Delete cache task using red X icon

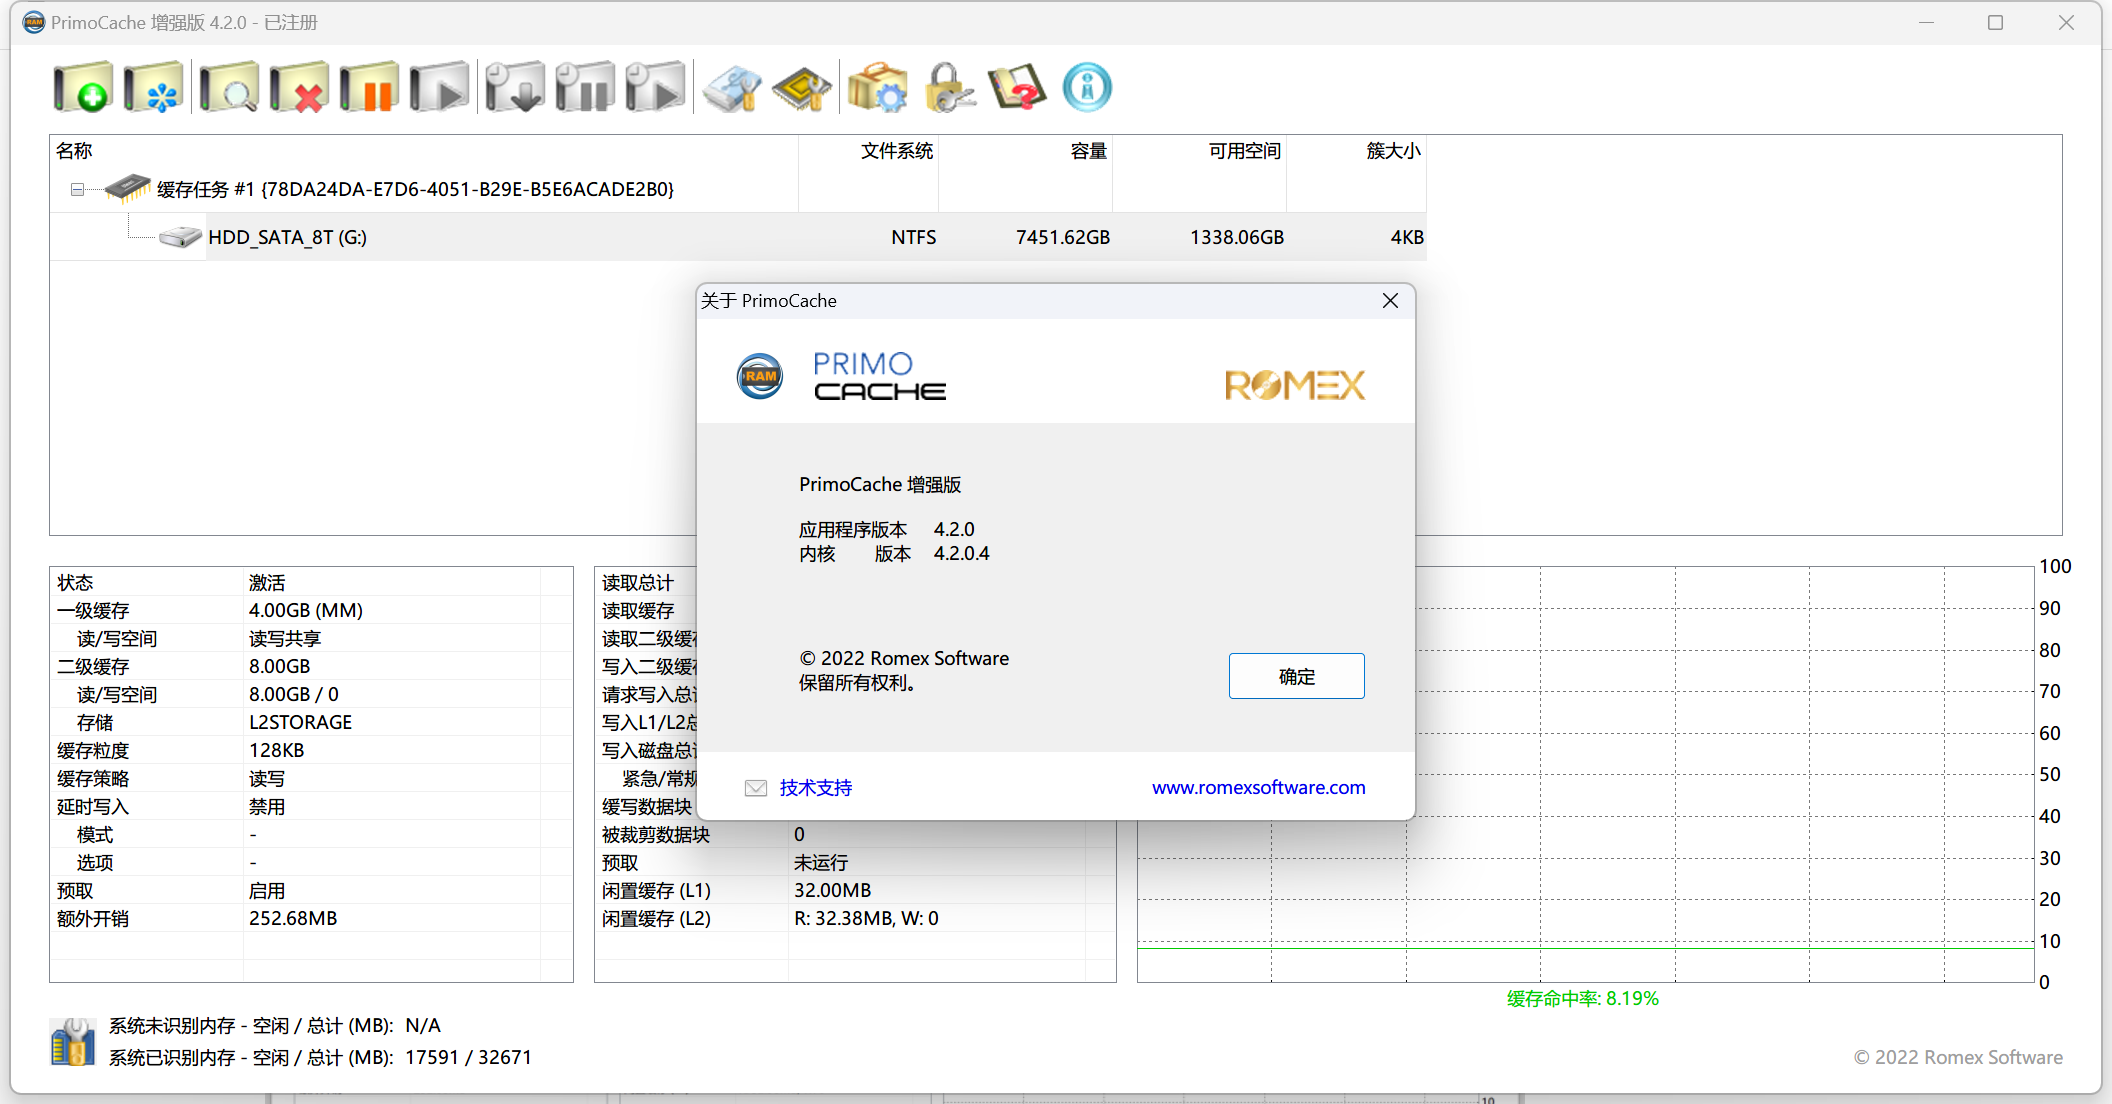pos(298,88)
